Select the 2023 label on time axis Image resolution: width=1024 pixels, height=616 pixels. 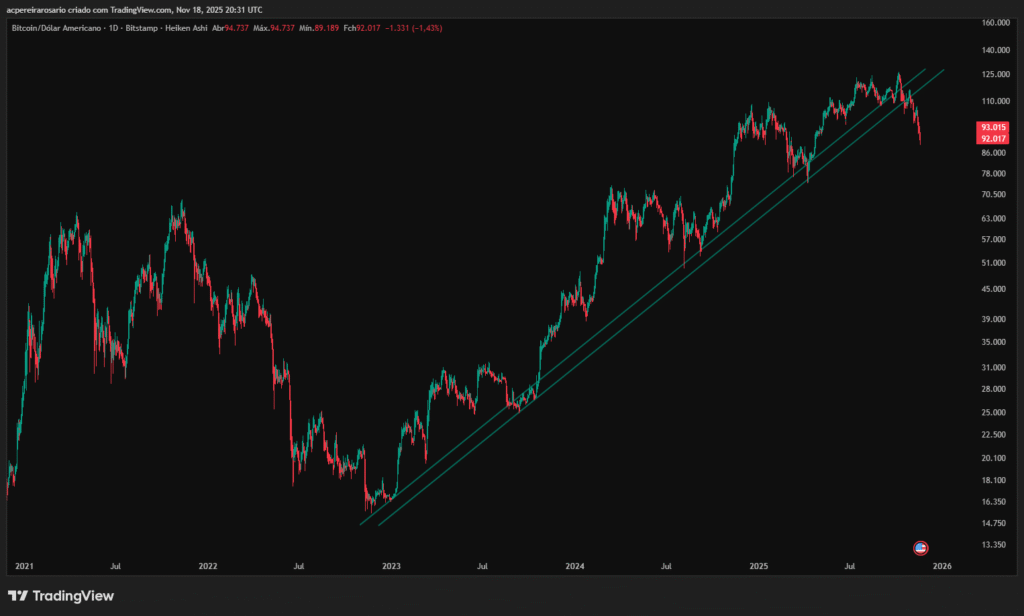coord(391,566)
